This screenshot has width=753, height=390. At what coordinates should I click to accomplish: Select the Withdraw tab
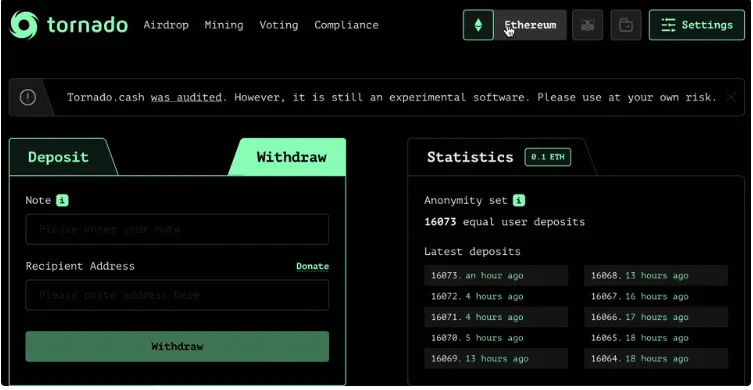[x=291, y=157]
